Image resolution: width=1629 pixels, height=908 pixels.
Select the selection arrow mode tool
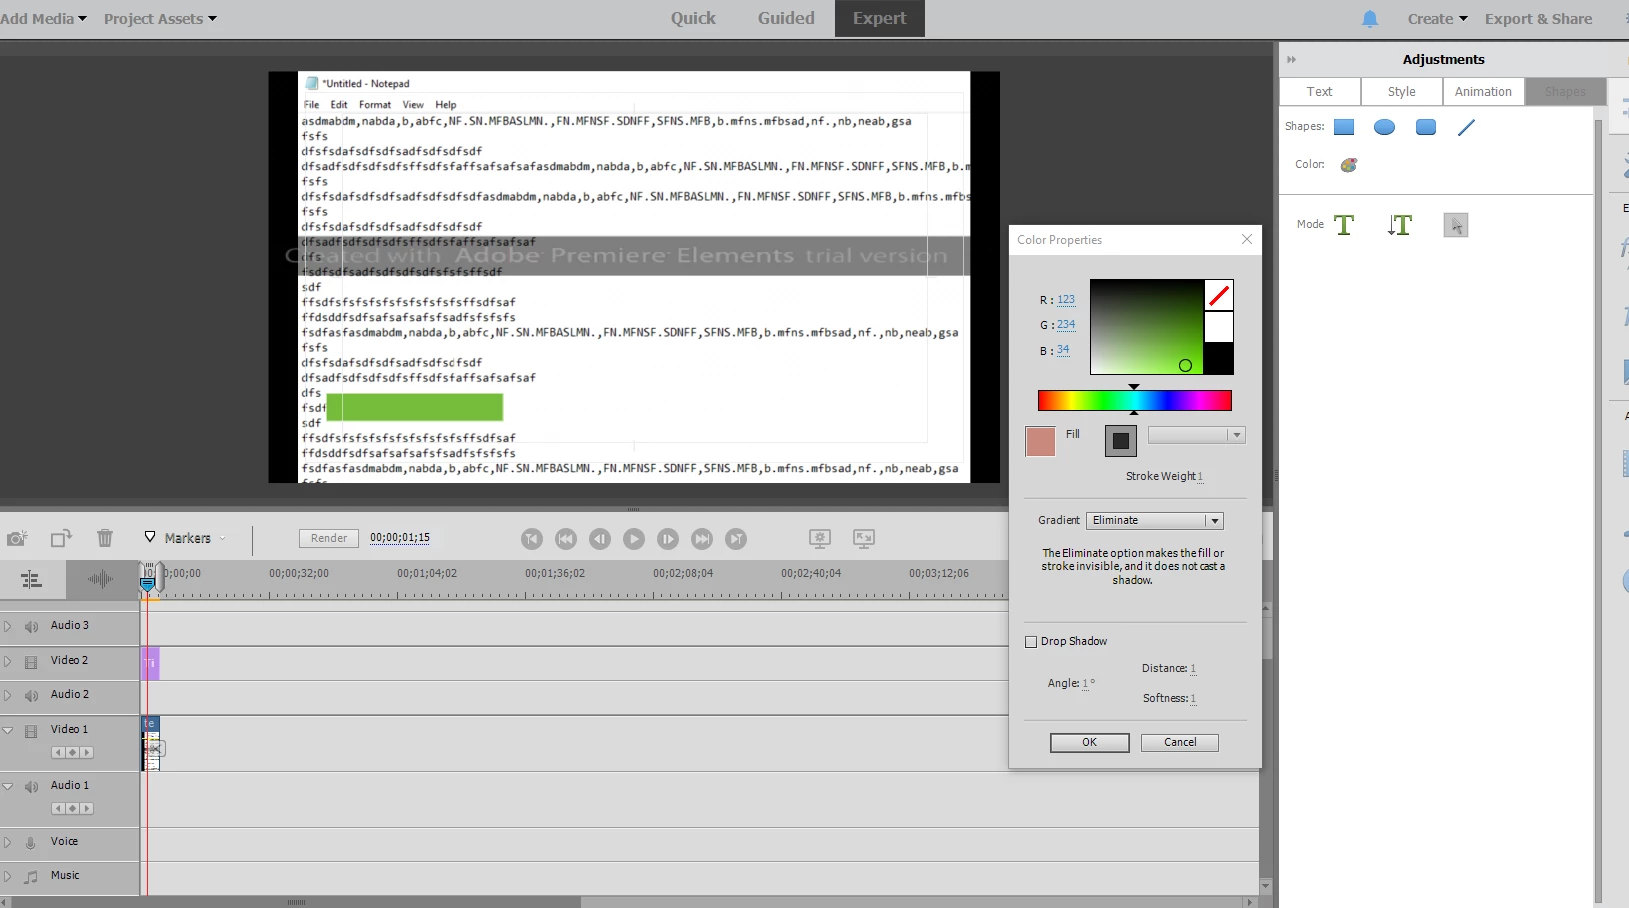1456,225
